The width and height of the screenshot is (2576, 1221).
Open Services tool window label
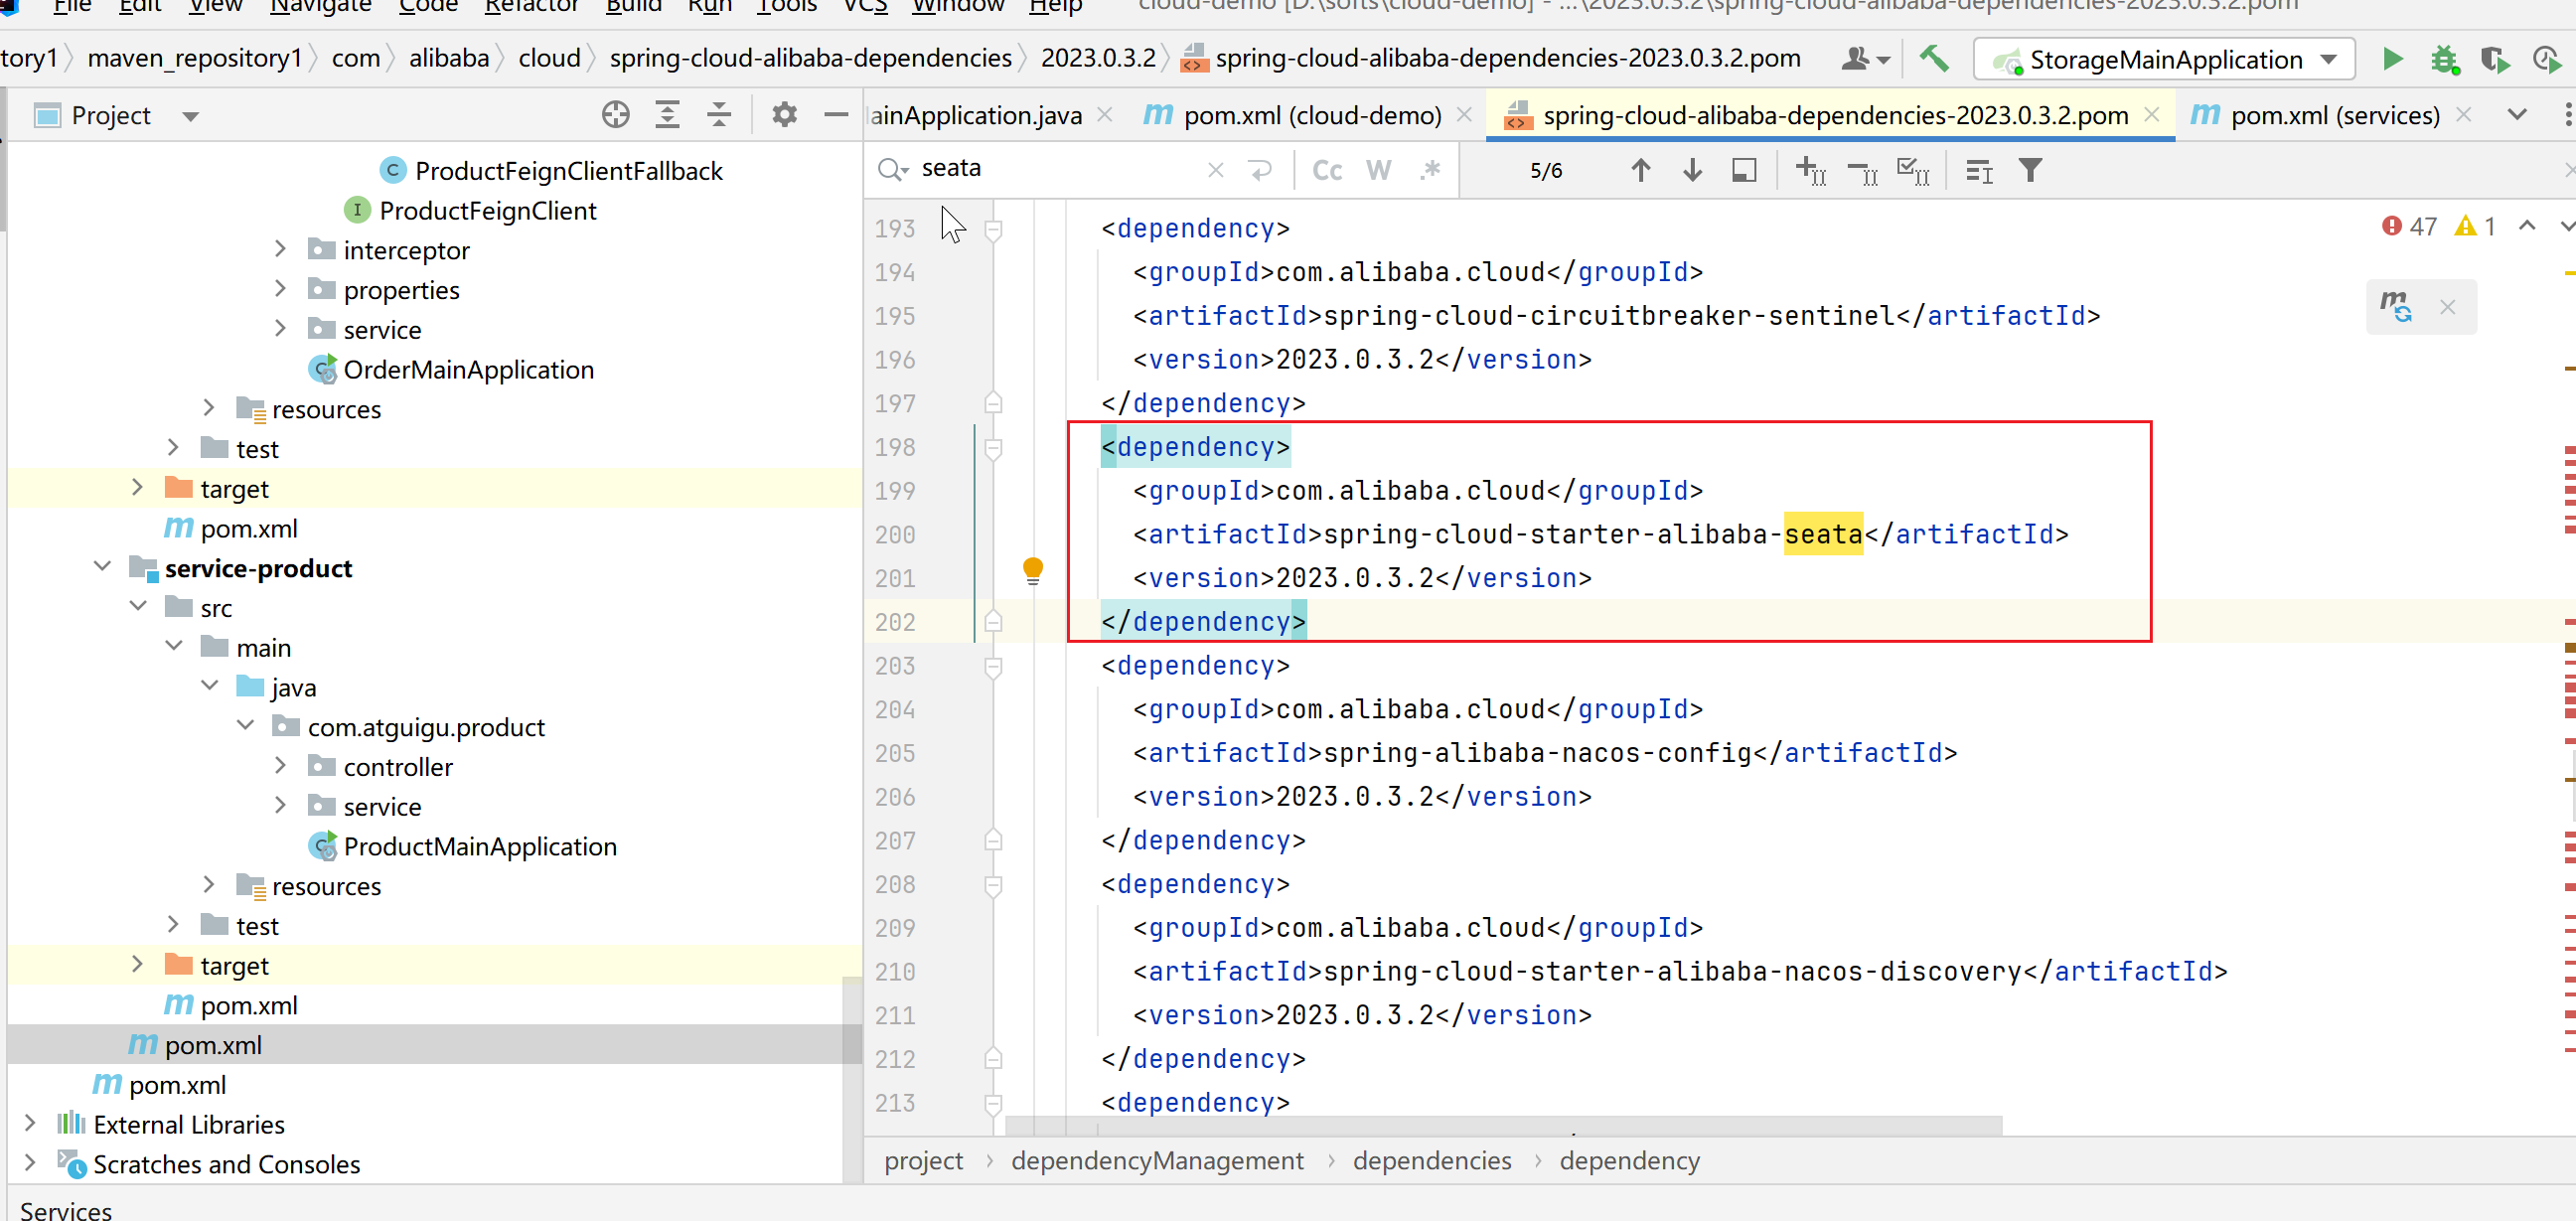(66, 1210)
